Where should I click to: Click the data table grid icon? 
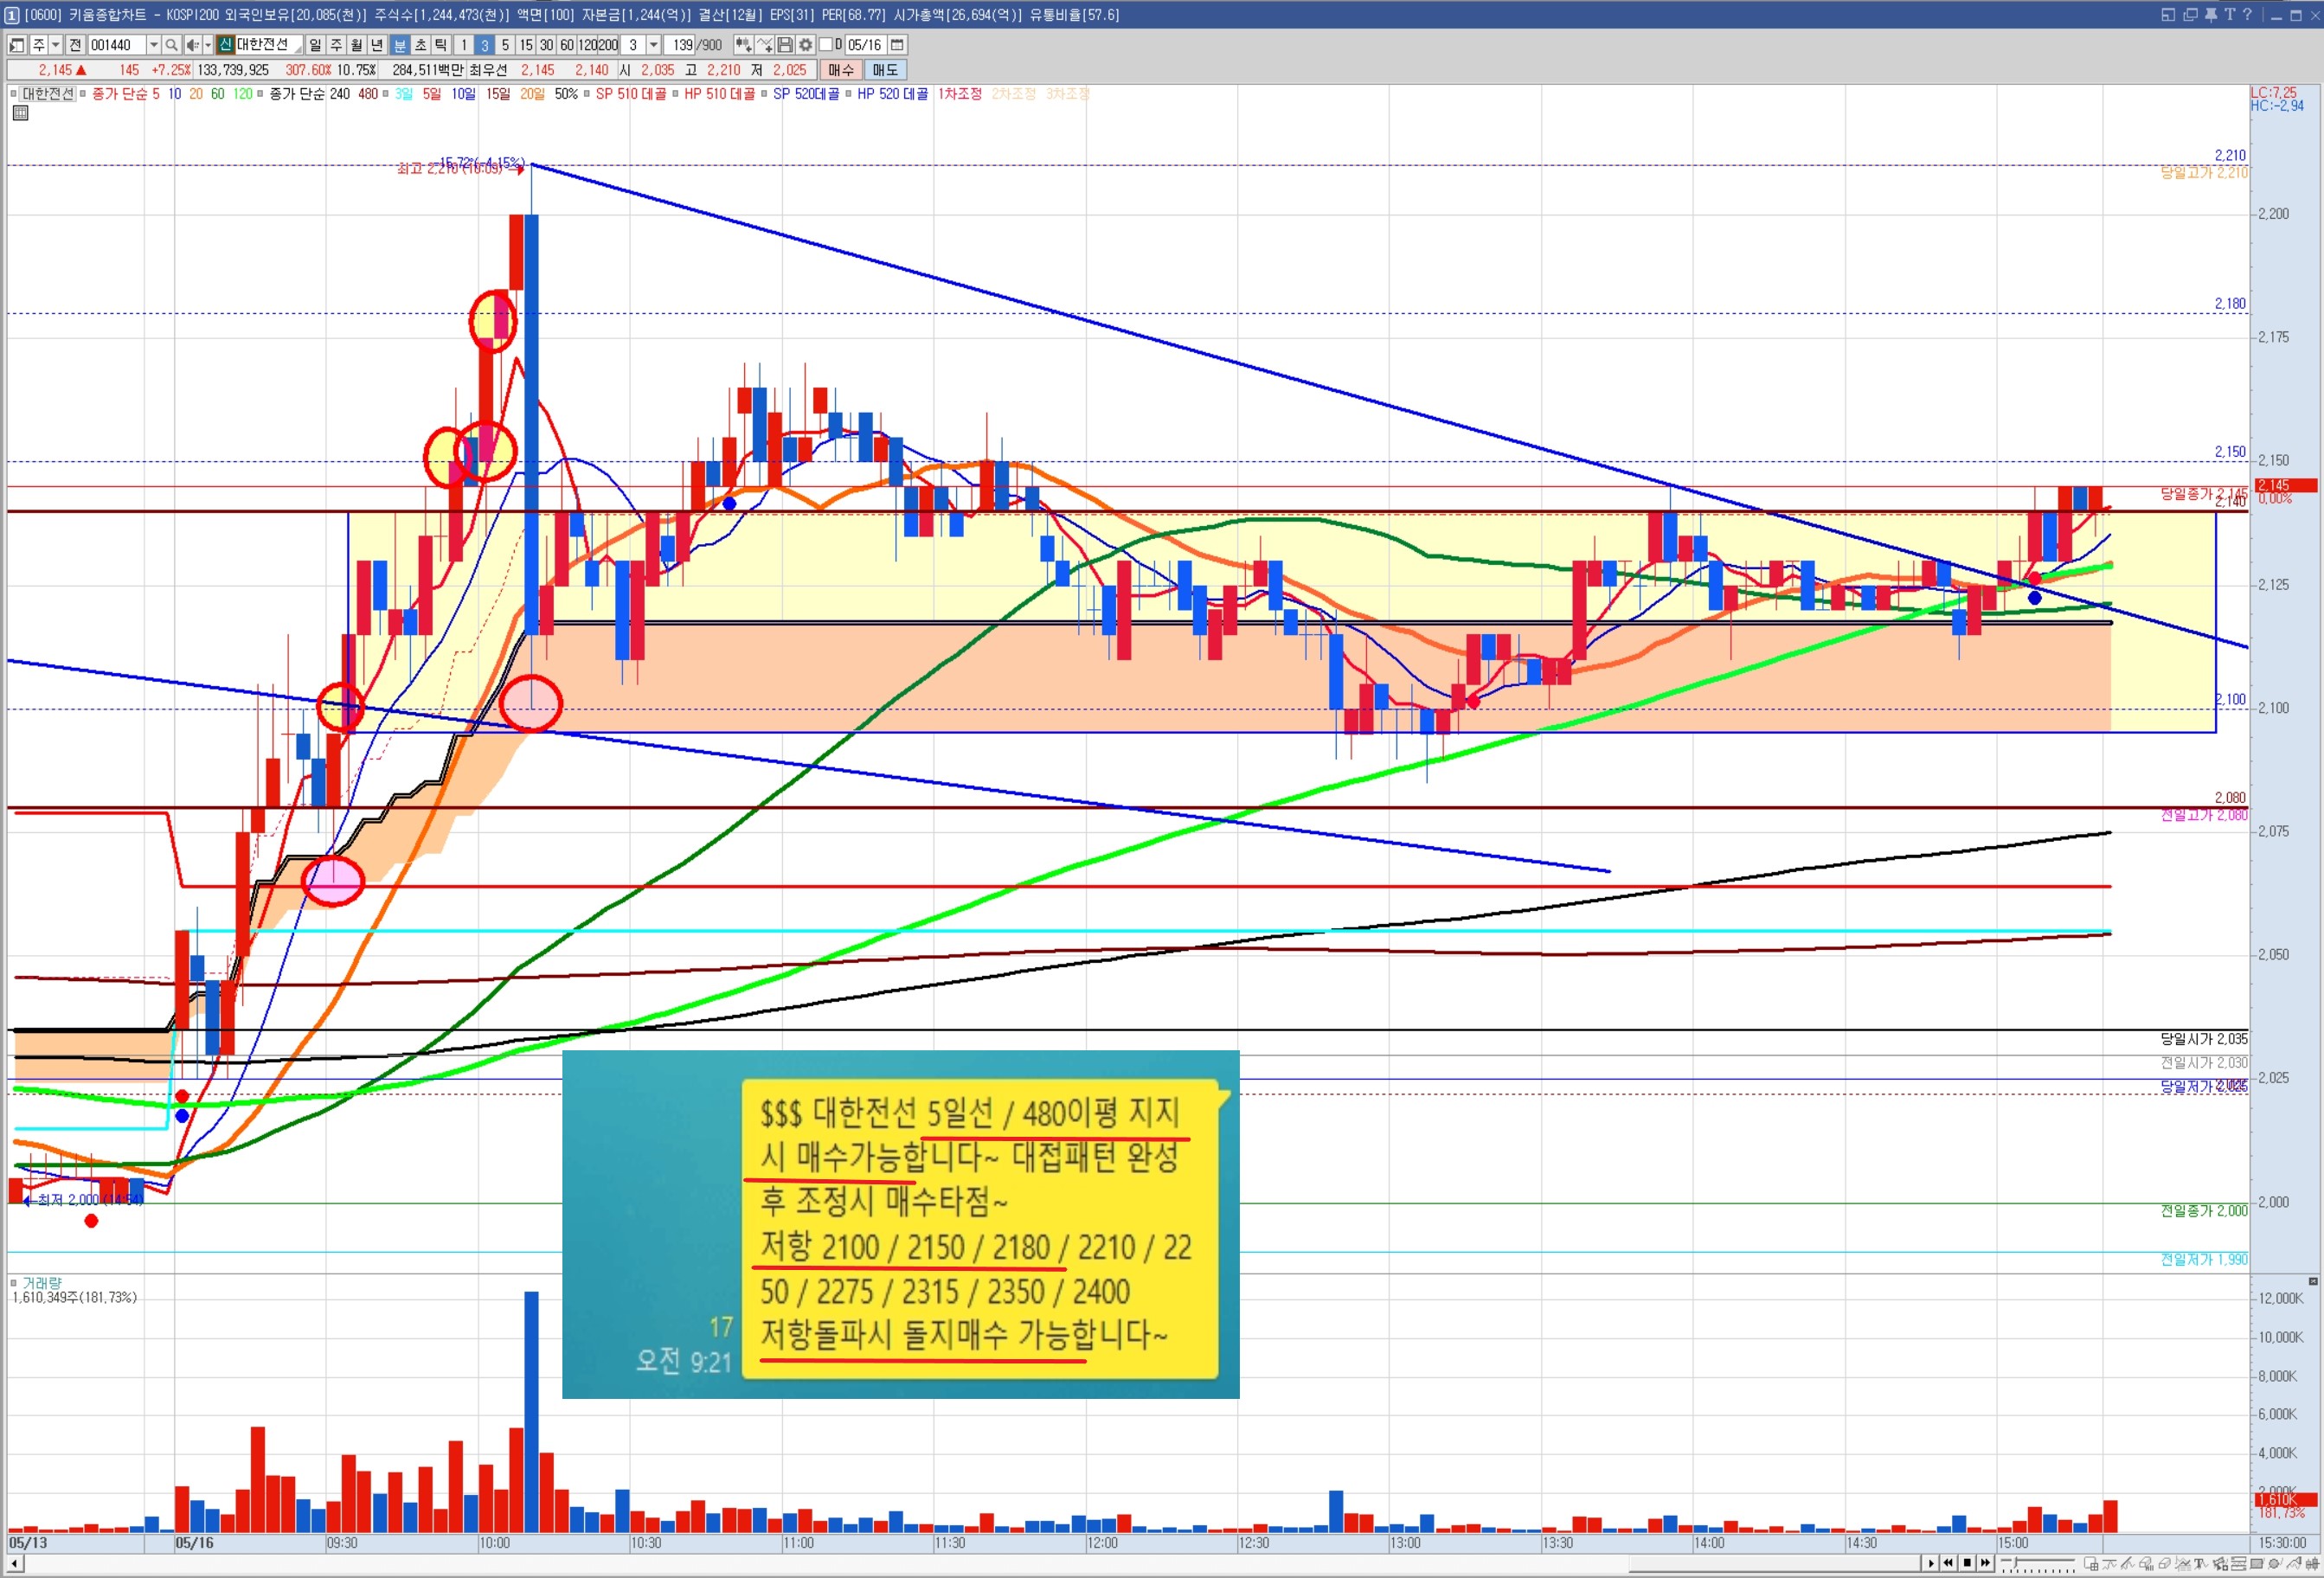tap(20, 113)
